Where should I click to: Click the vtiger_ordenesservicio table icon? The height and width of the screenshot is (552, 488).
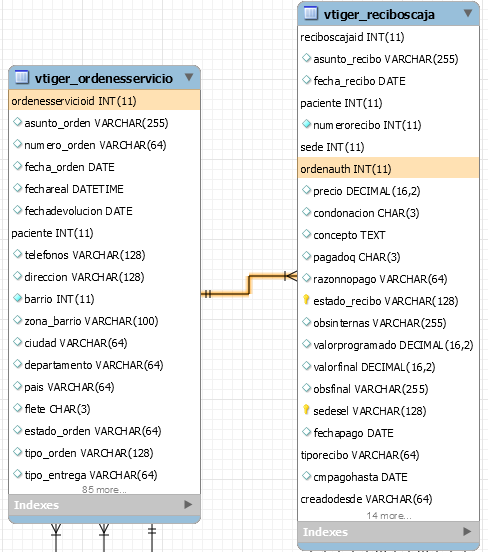pos(22,77)
